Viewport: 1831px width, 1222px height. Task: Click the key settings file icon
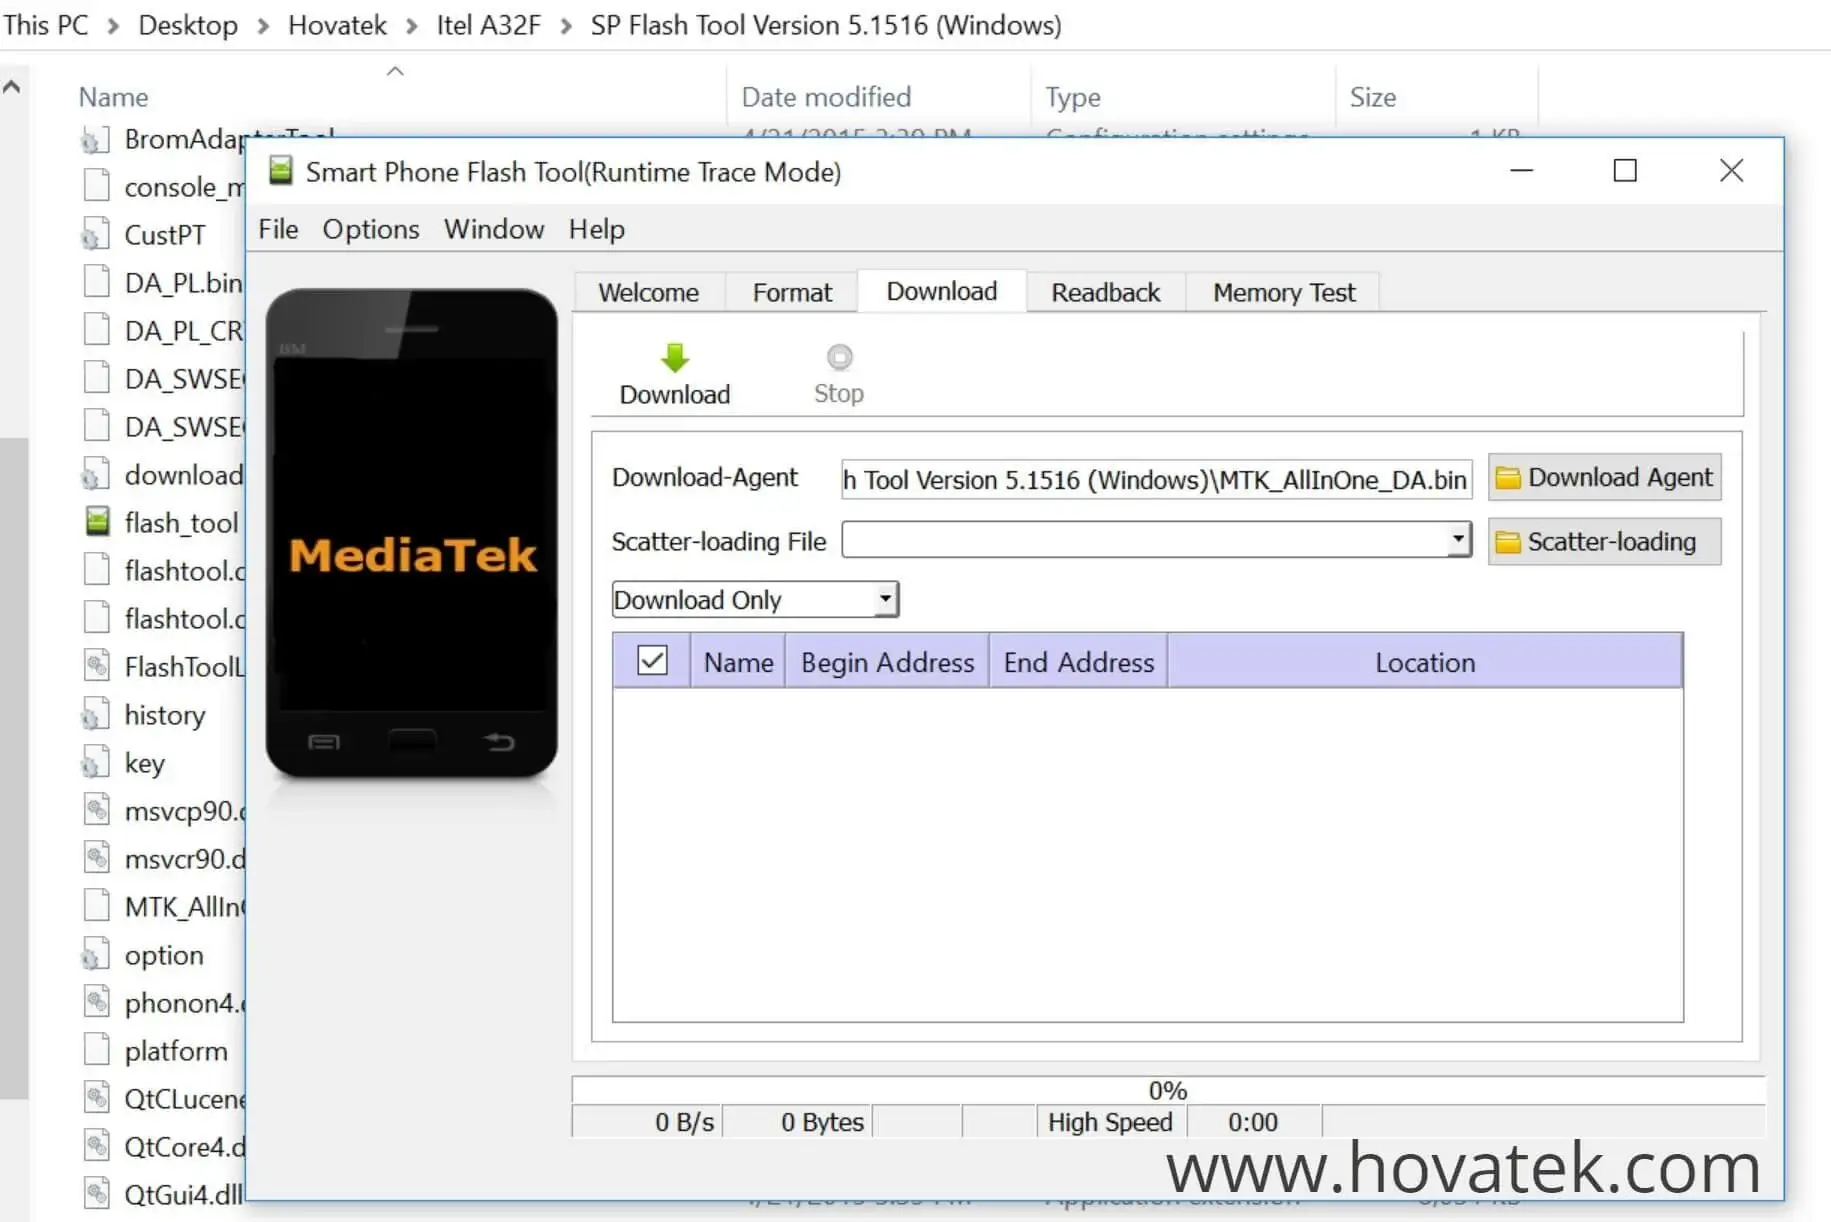pyautogui.click(x=96, y=761)
